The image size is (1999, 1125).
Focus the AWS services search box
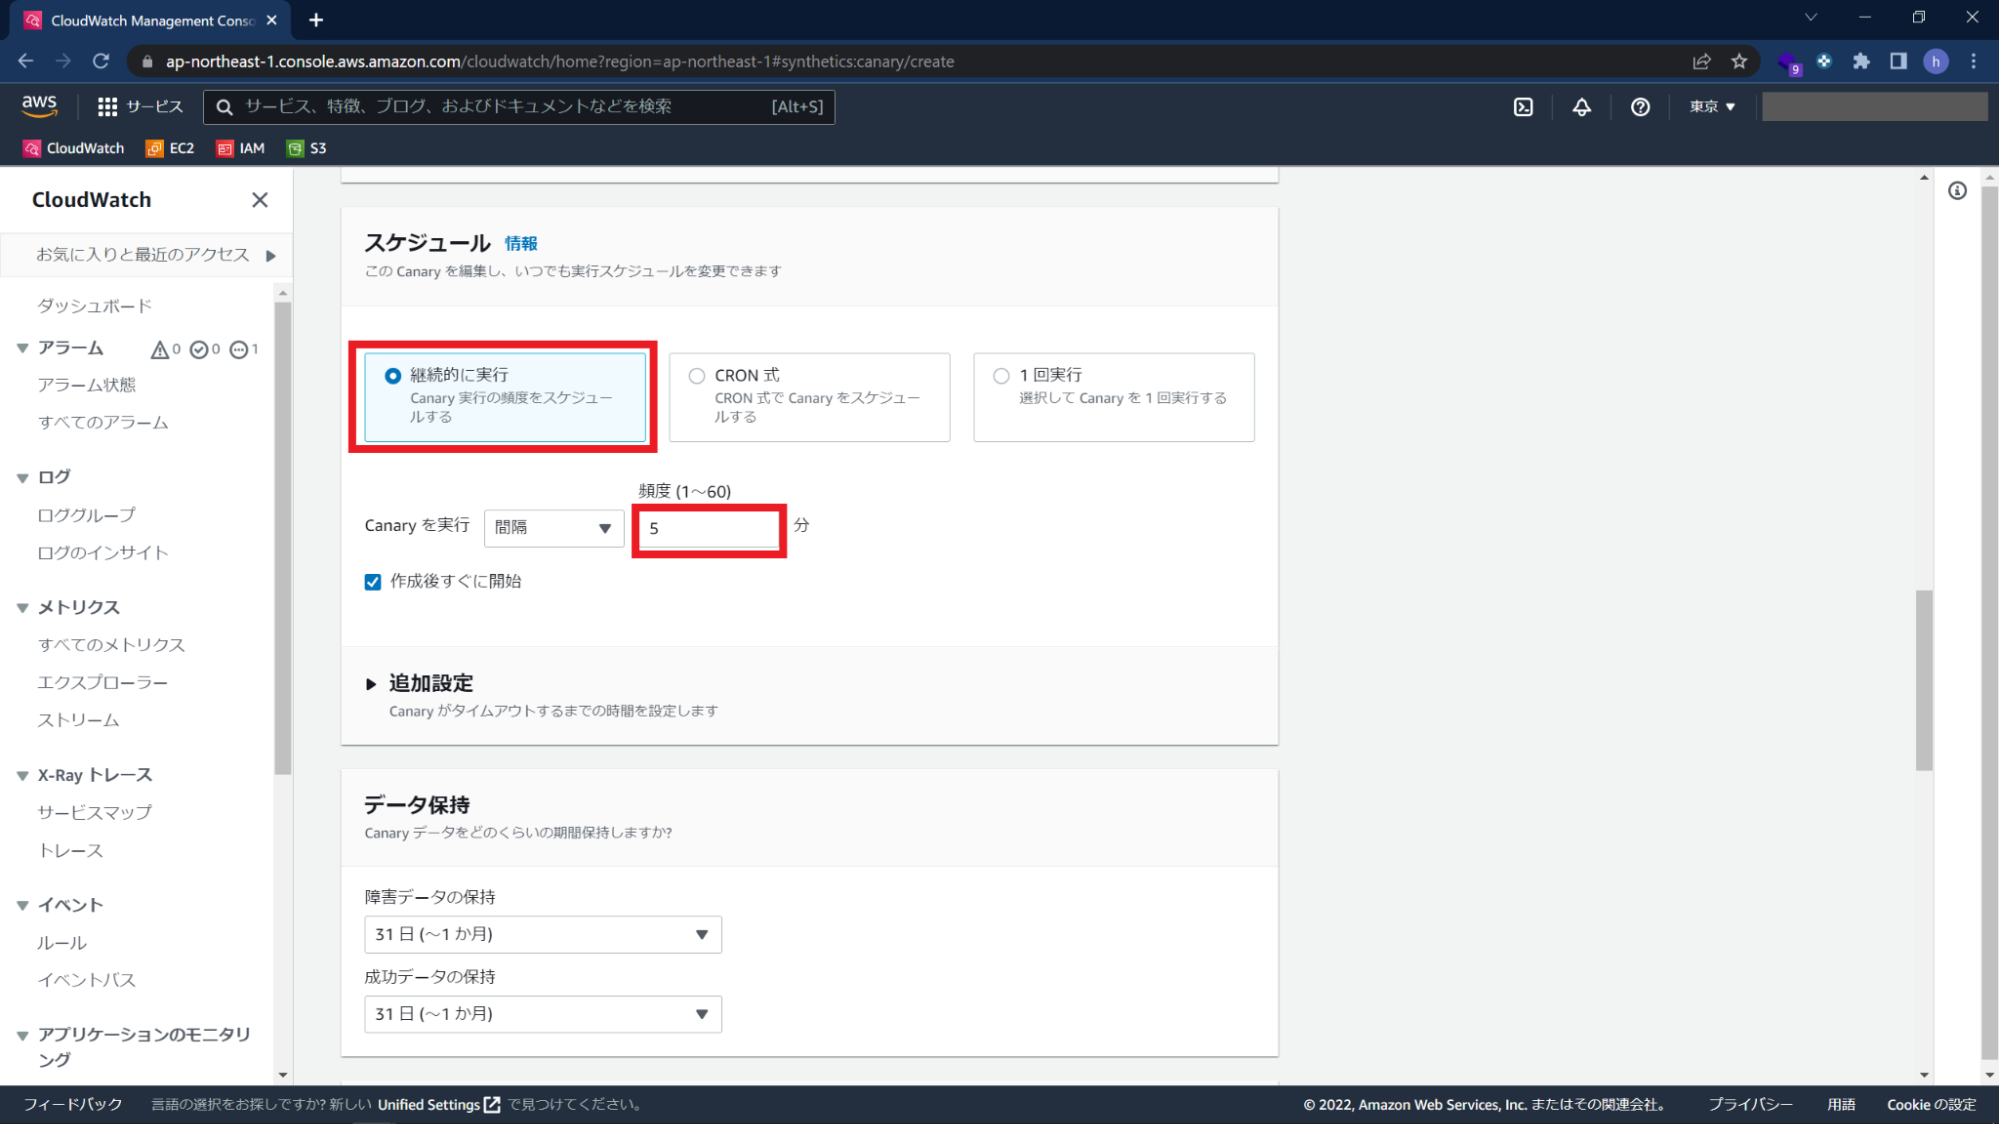[x=519, y=107]
